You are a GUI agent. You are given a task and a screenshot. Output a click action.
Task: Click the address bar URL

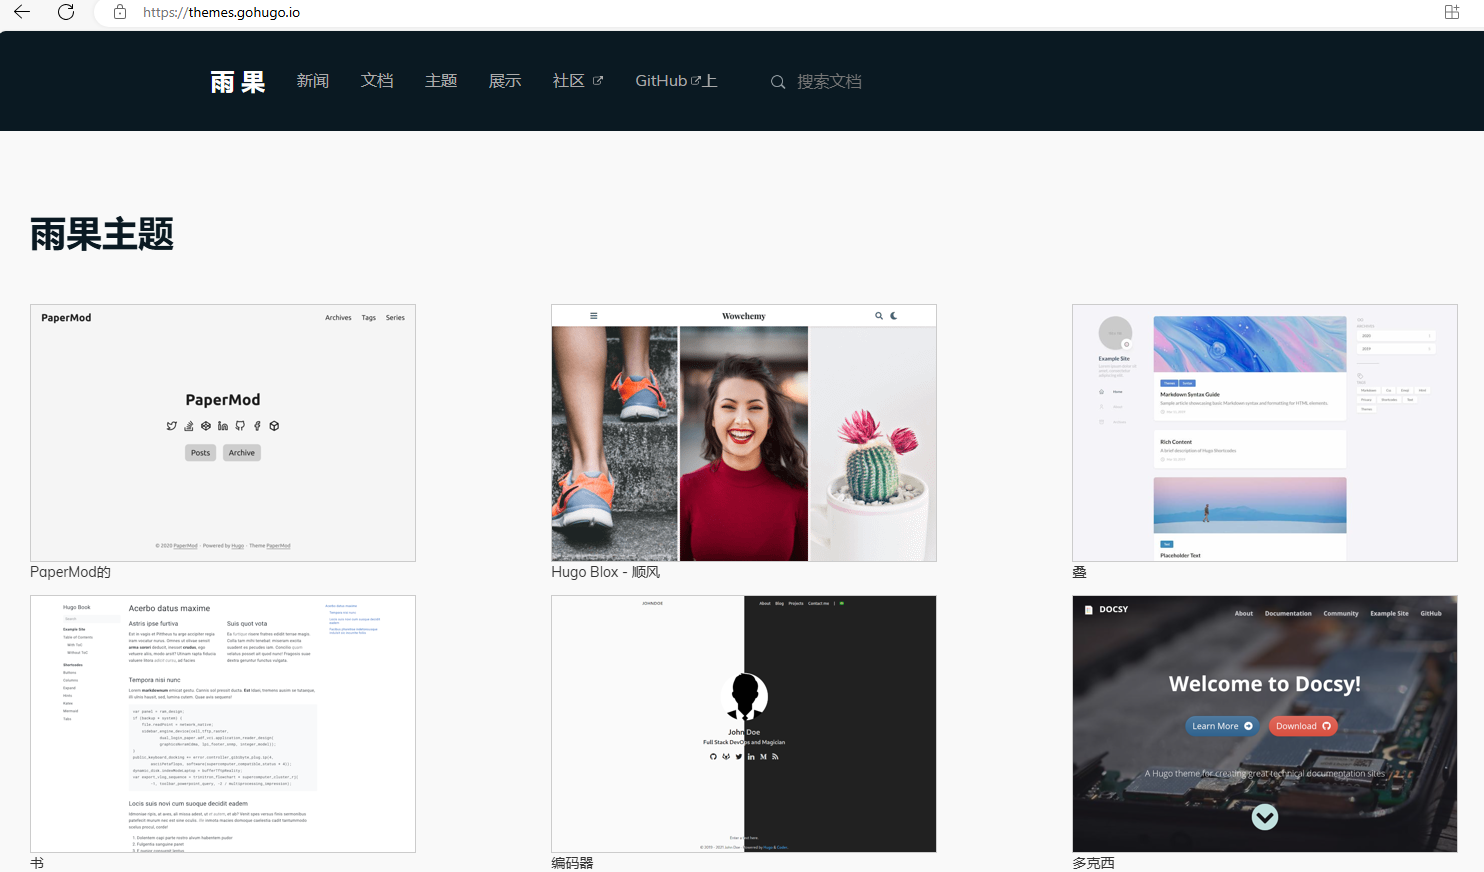[x=221, y=12]
